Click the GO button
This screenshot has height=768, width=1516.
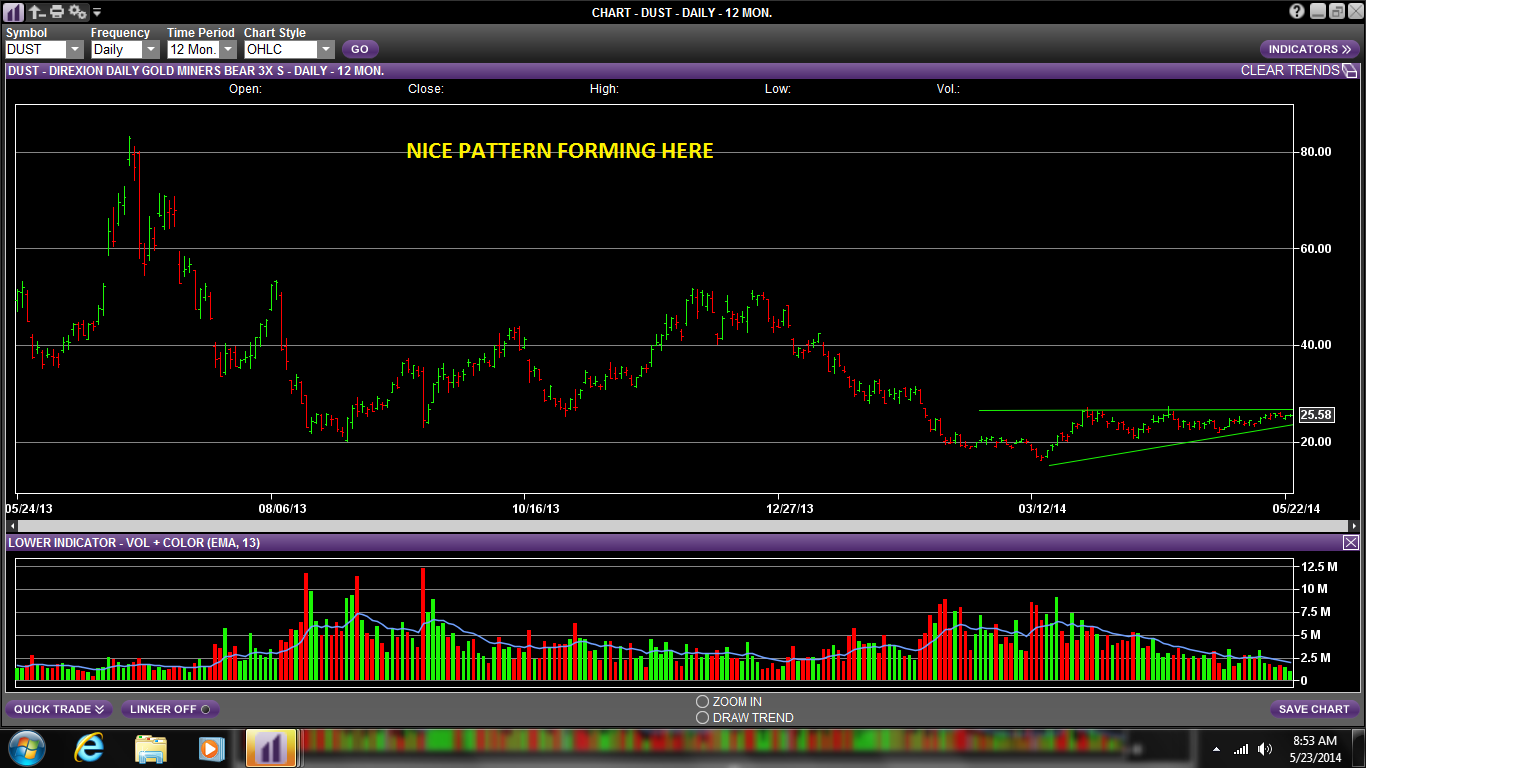(x=360, y=49)
